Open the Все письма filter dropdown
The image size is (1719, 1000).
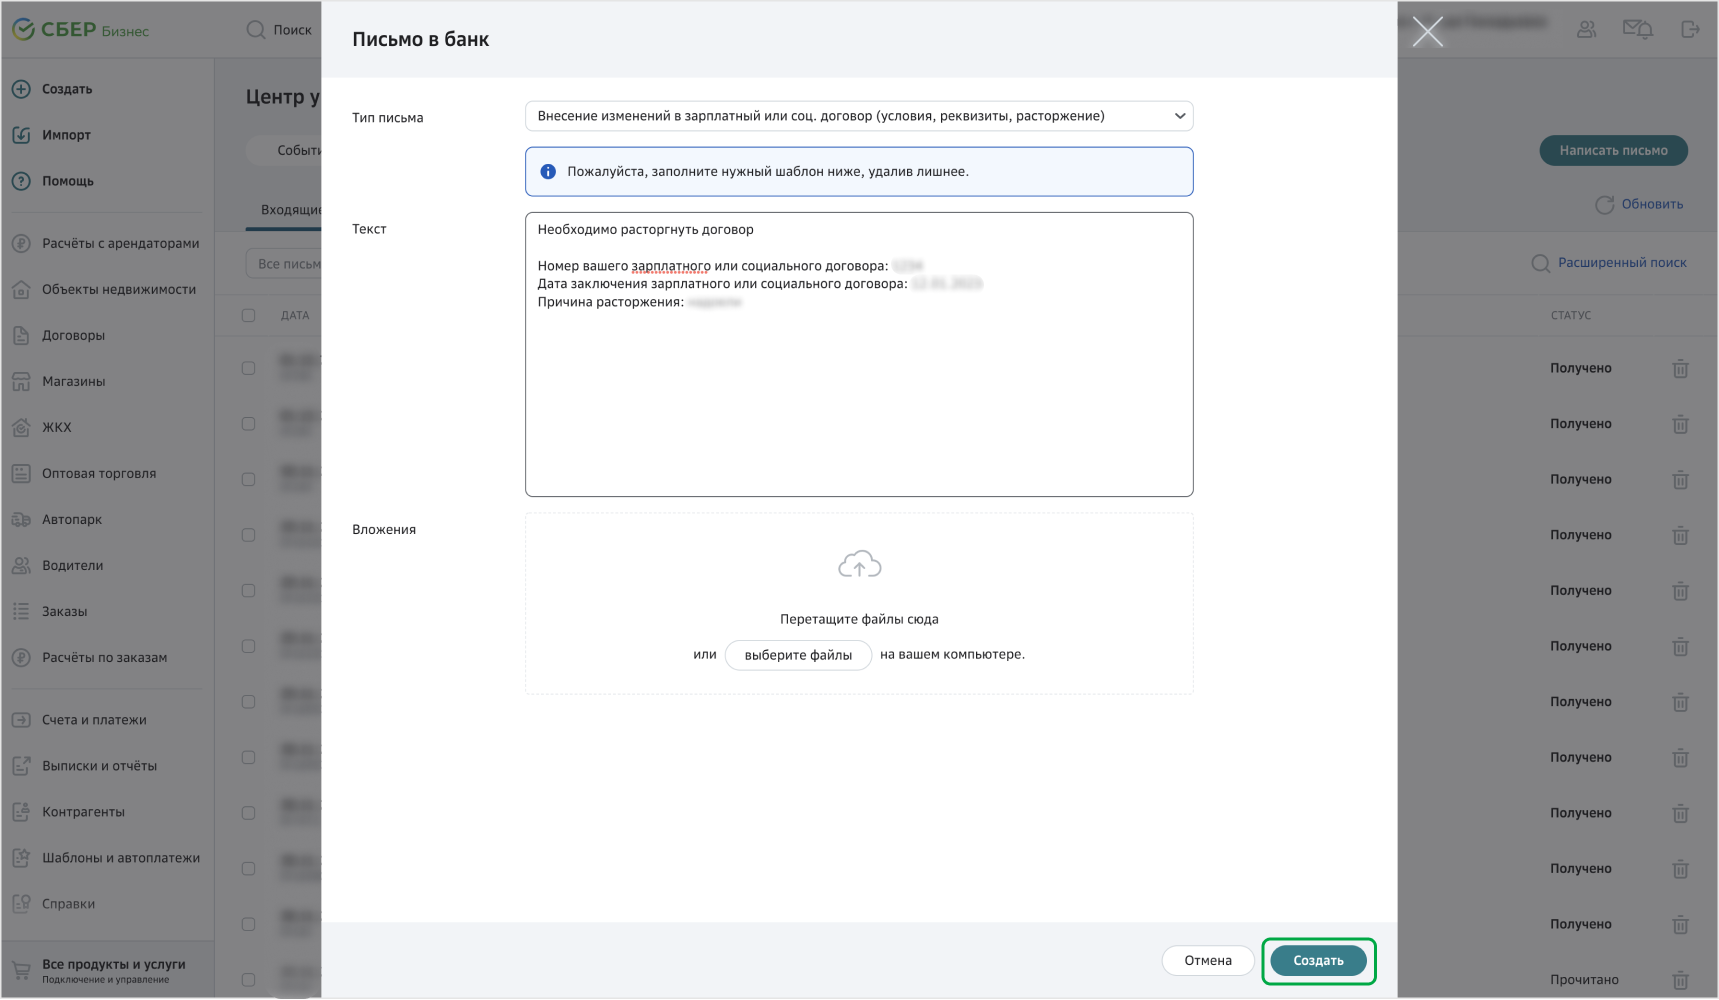pyautogui.click(x=287, y=264)
